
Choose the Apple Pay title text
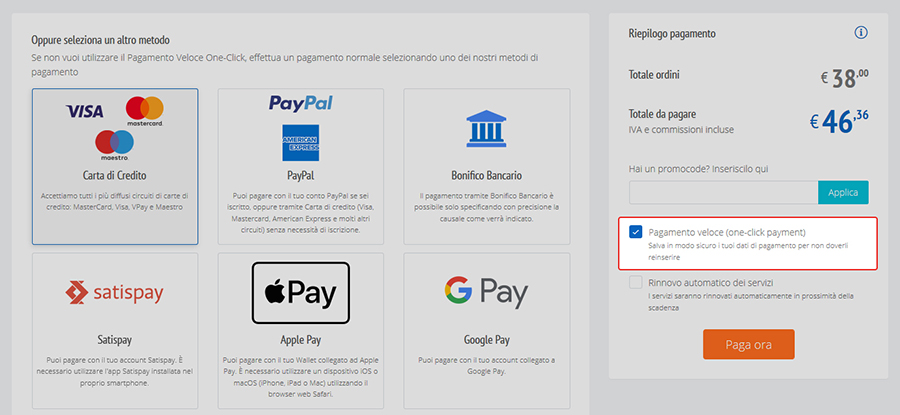(x=301, y=340)
